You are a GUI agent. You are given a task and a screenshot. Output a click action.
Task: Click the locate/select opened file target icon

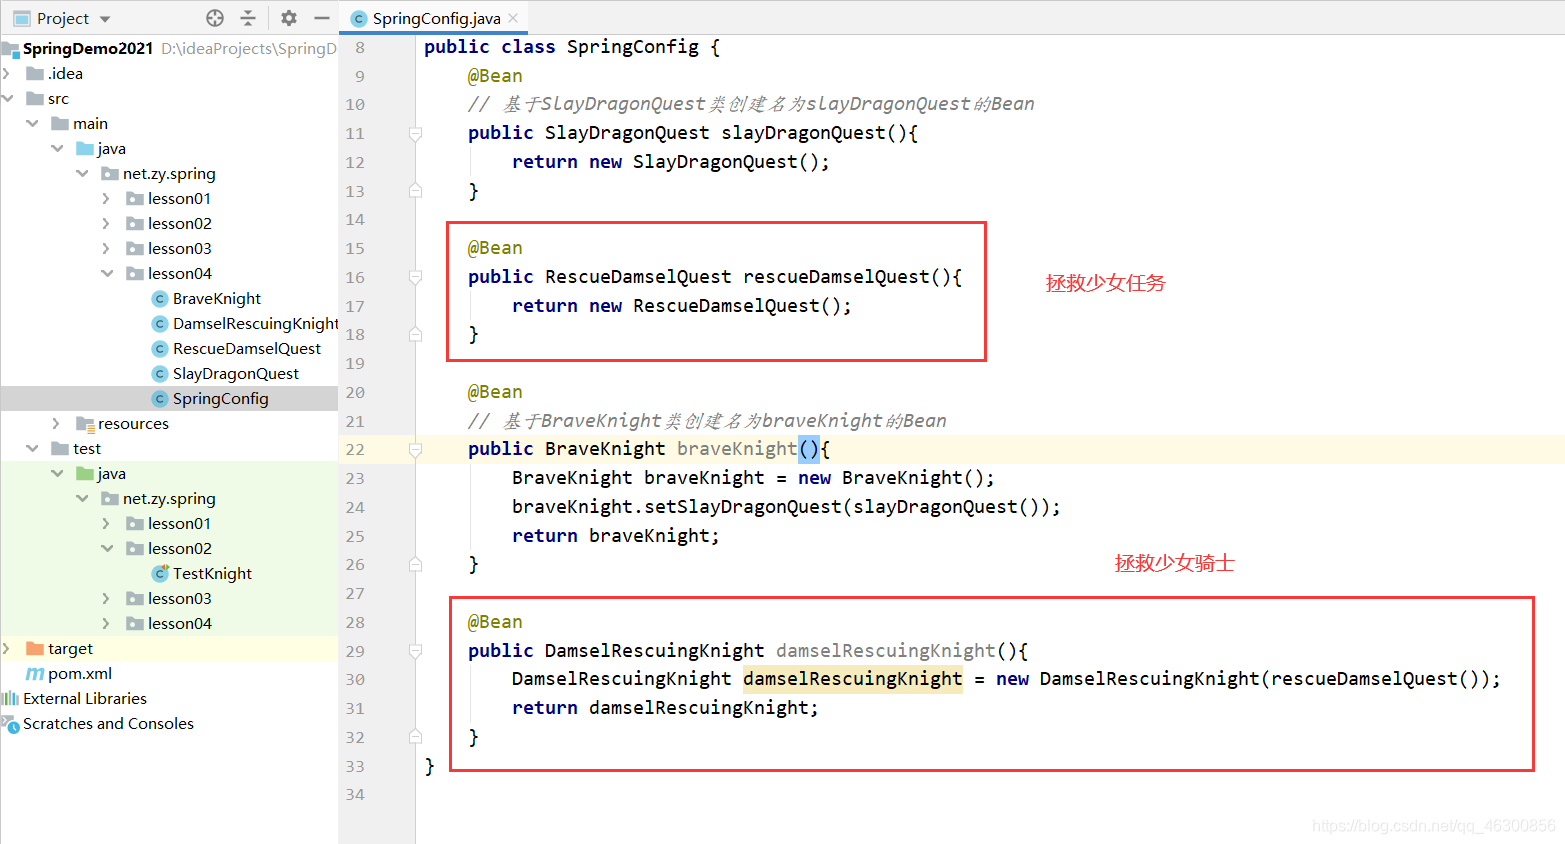pos(215,18)
